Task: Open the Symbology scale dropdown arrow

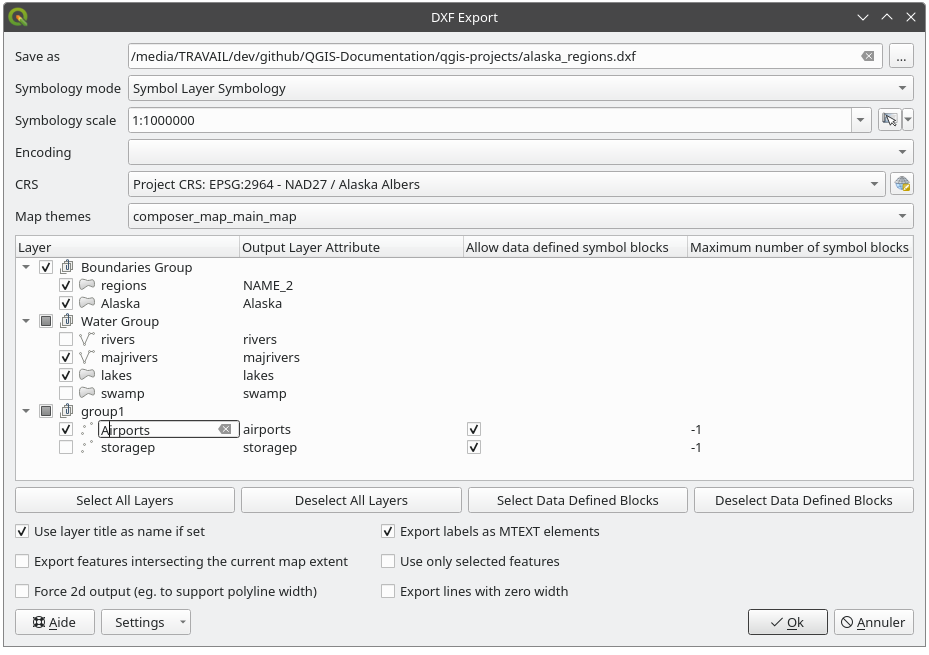Action: [x=861, y=120]
